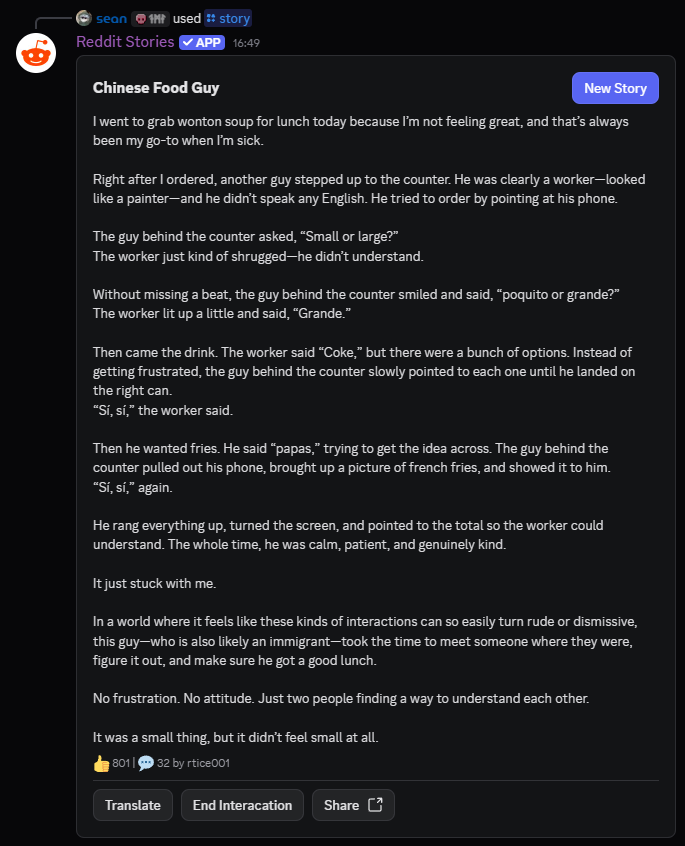
Task: Click the speech bubble comments emoji
Action: point(146,763)
